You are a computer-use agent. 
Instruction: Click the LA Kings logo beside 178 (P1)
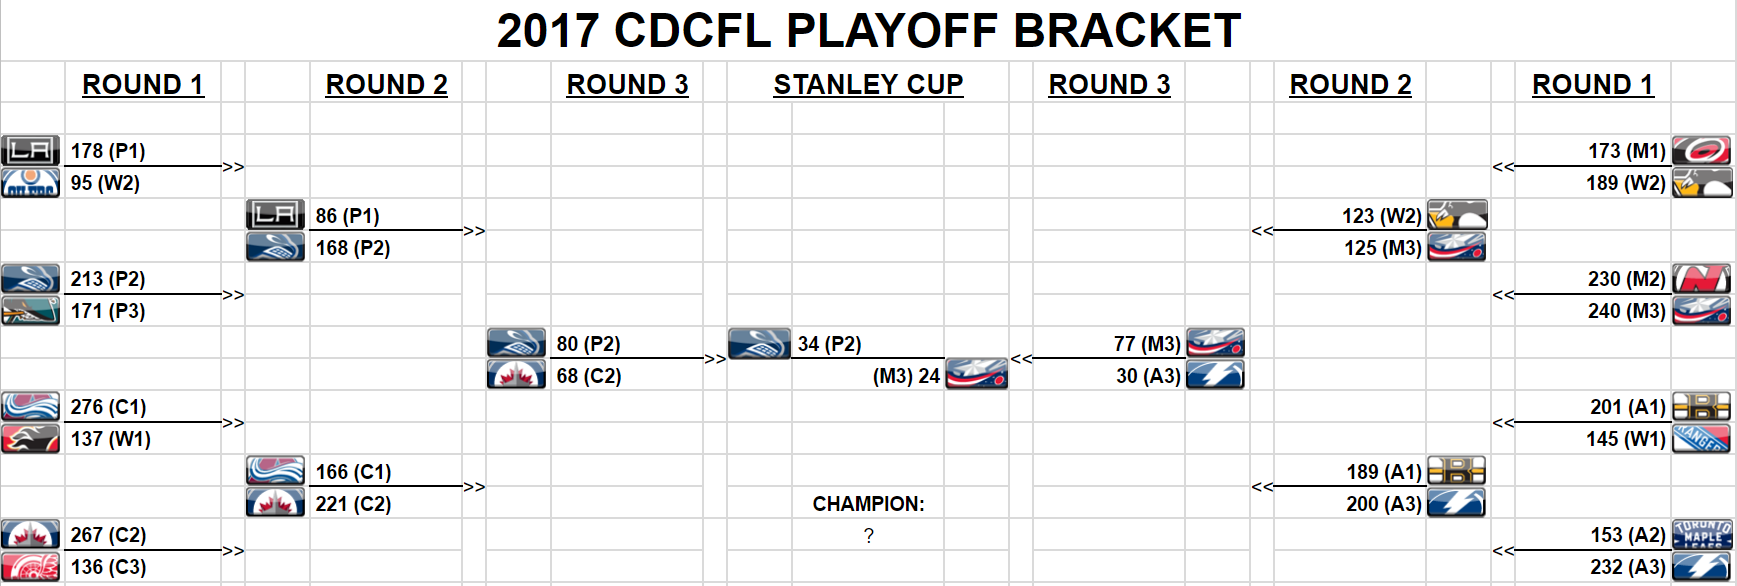(31, 151)
